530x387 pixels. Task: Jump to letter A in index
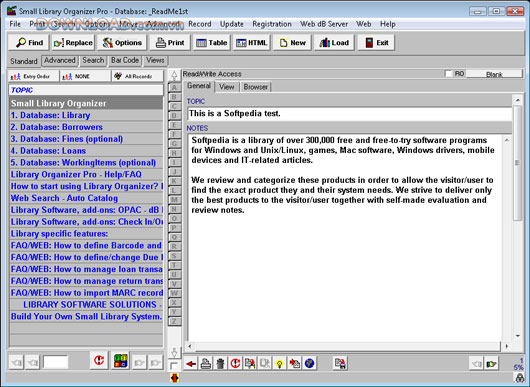(174, 88)
